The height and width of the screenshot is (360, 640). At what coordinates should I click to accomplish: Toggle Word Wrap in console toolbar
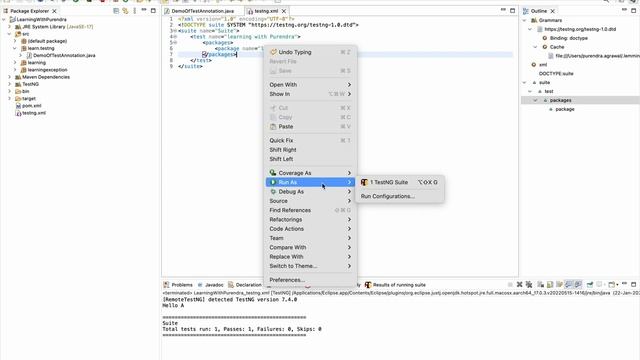tap(559, 284)
